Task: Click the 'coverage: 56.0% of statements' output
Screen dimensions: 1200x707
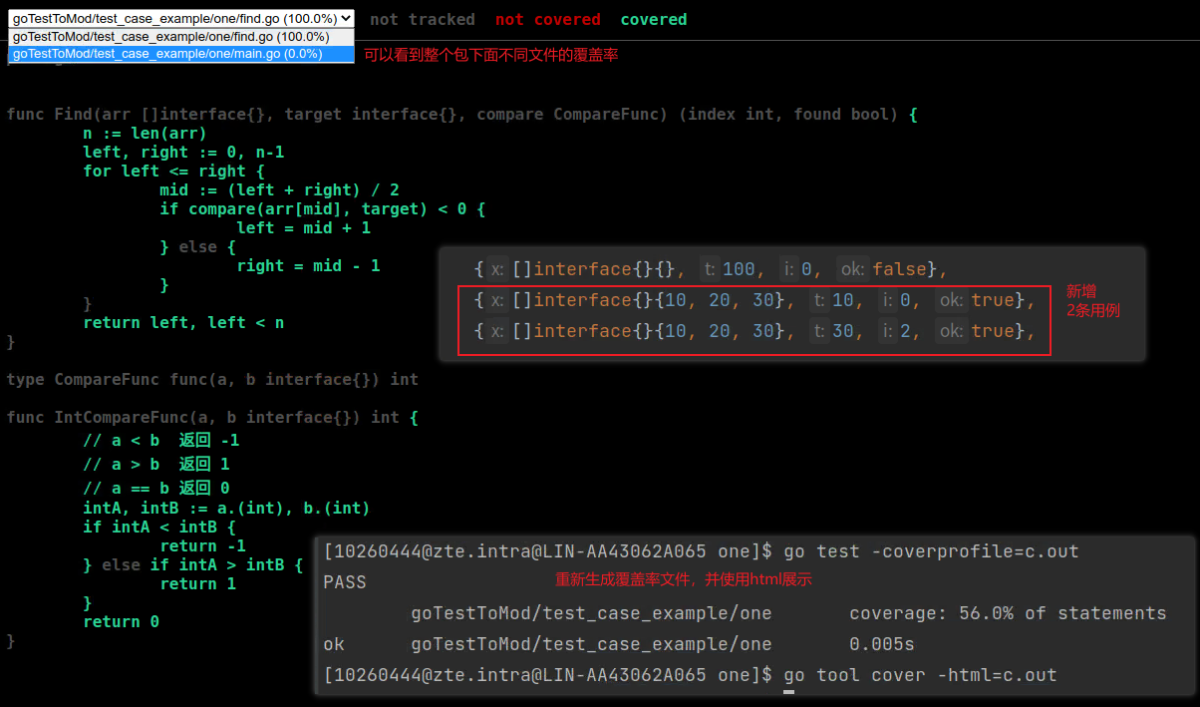Action: click(1007, 613)
